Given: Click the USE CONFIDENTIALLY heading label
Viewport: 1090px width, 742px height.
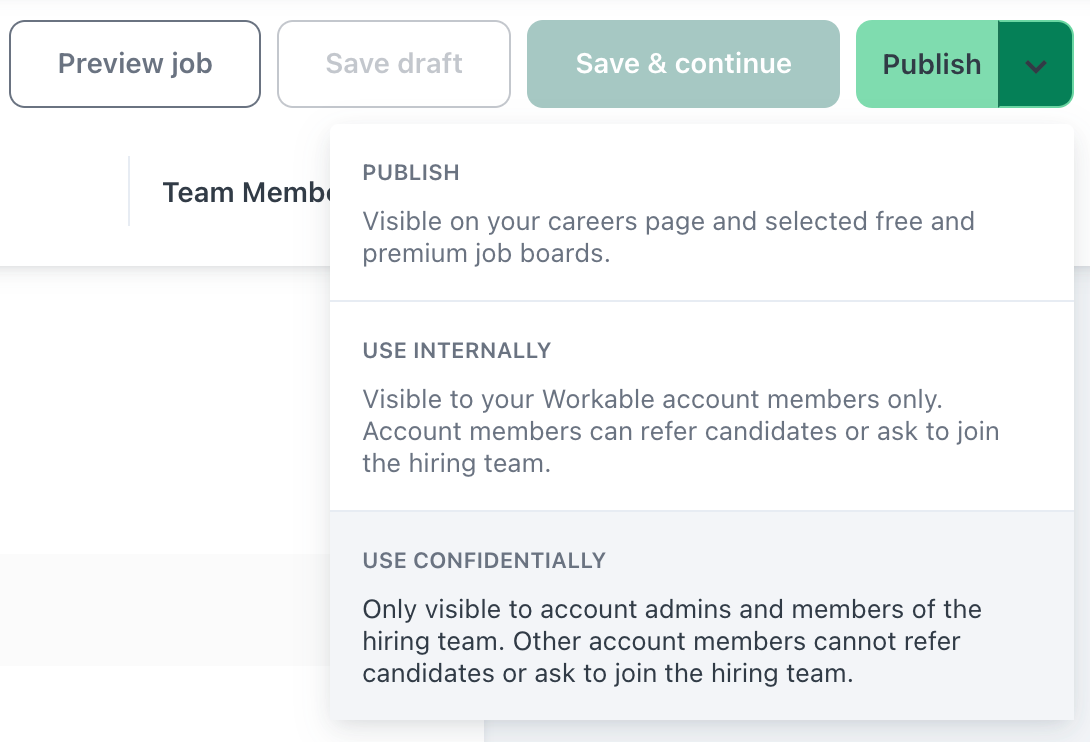Looking at the screenshot, I should [x=484, y=561].
